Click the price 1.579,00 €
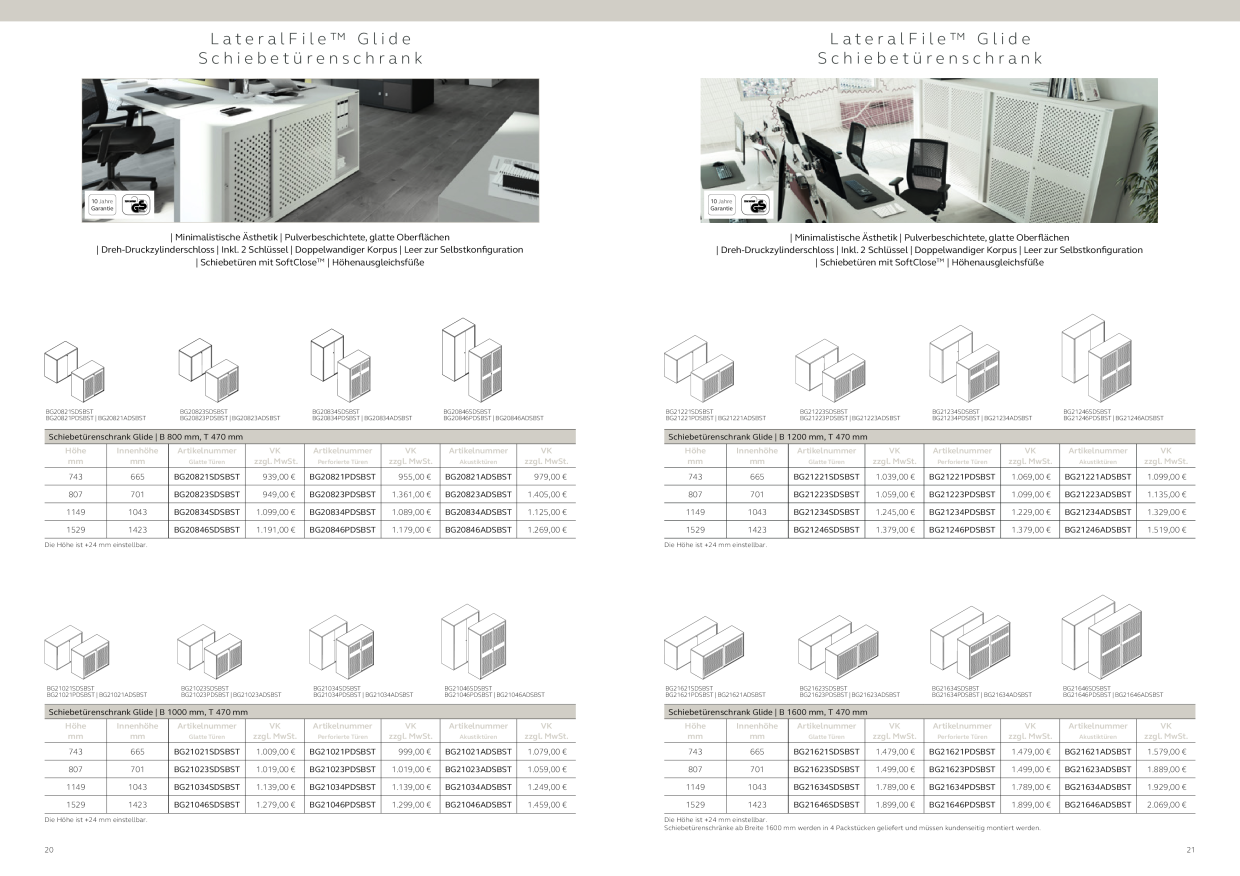Screen dimensions: 1240x876 [x=1166, y=751]
